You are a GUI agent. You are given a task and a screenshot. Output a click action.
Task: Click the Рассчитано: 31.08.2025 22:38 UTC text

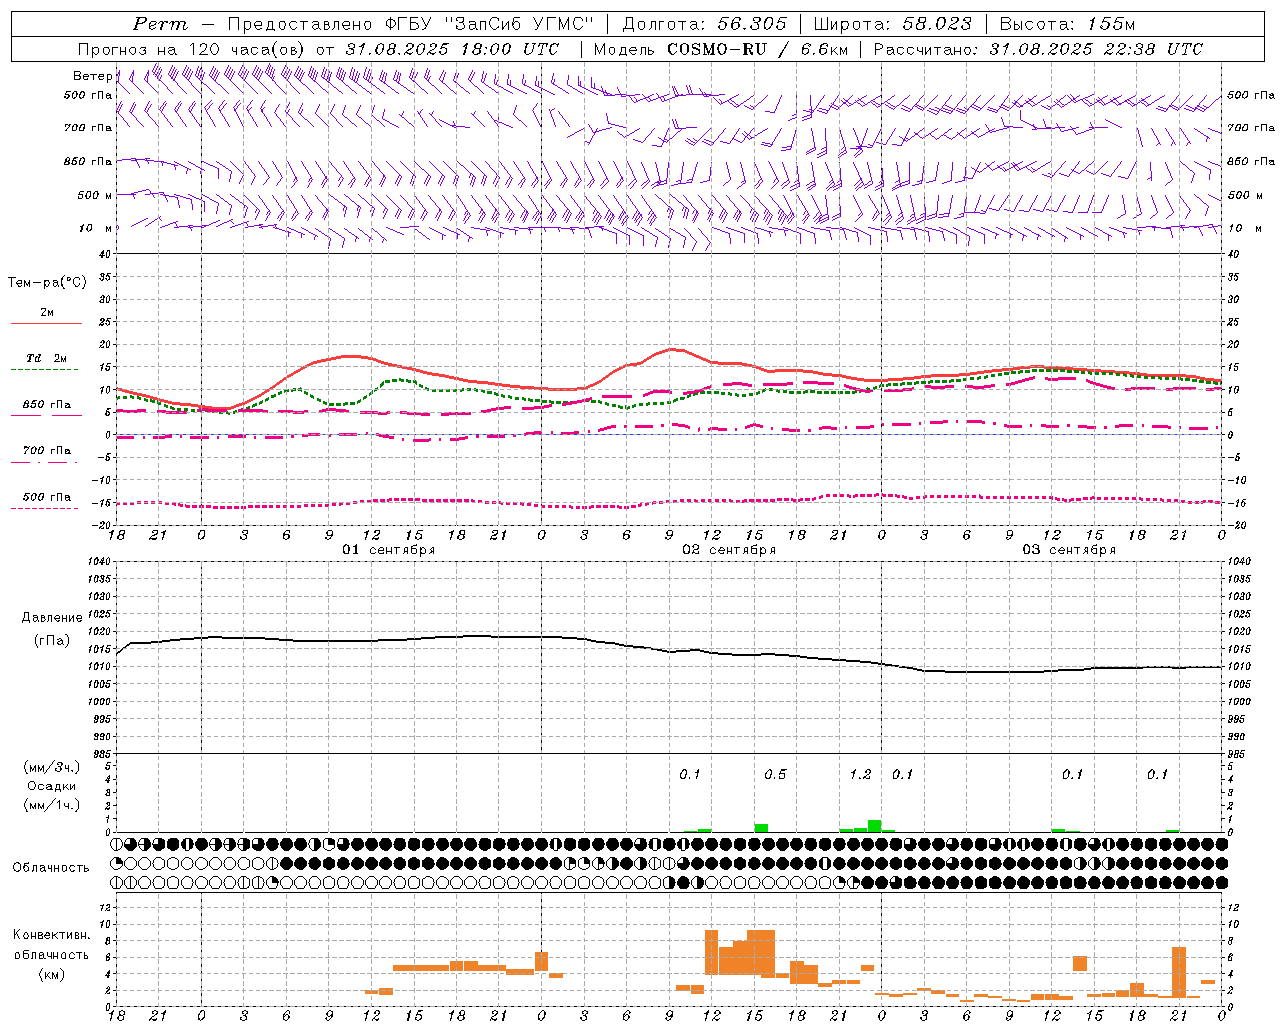tap(1038, 49)
